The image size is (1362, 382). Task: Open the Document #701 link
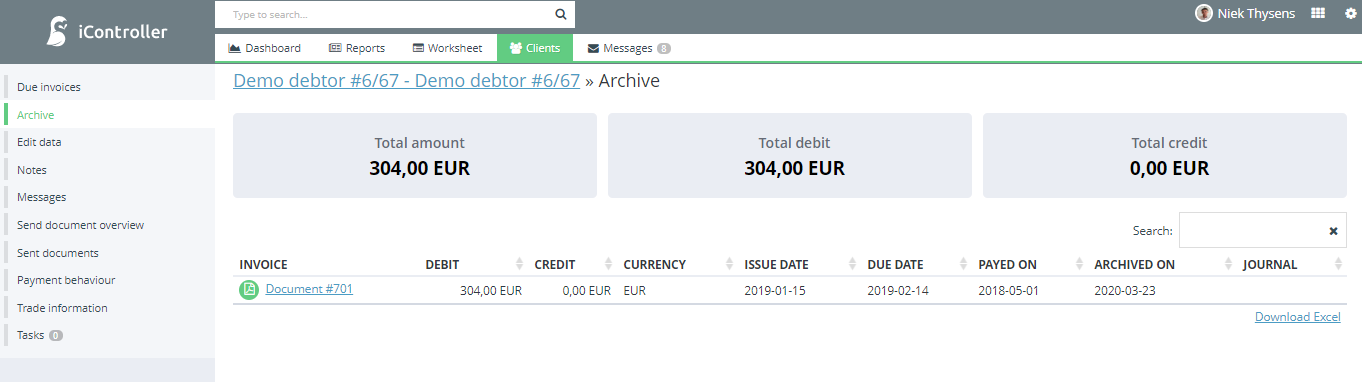309,289
